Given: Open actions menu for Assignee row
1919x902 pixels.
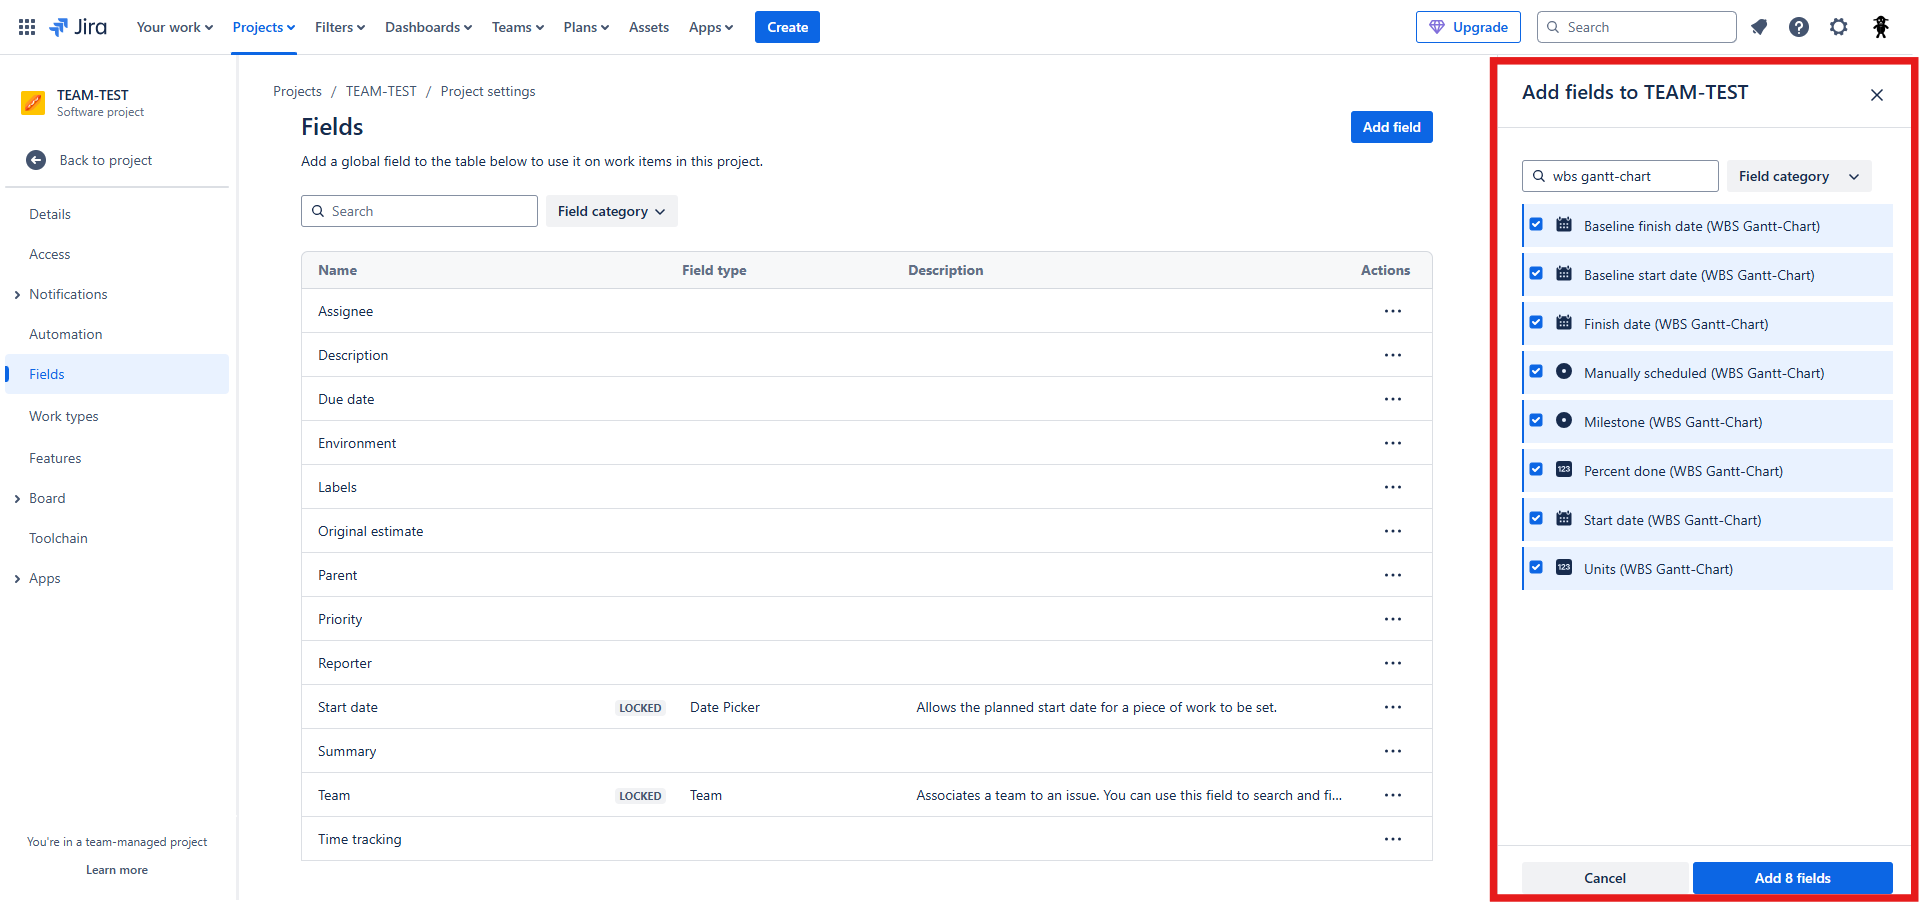Looking at the screenshot, I should 1392,311.
